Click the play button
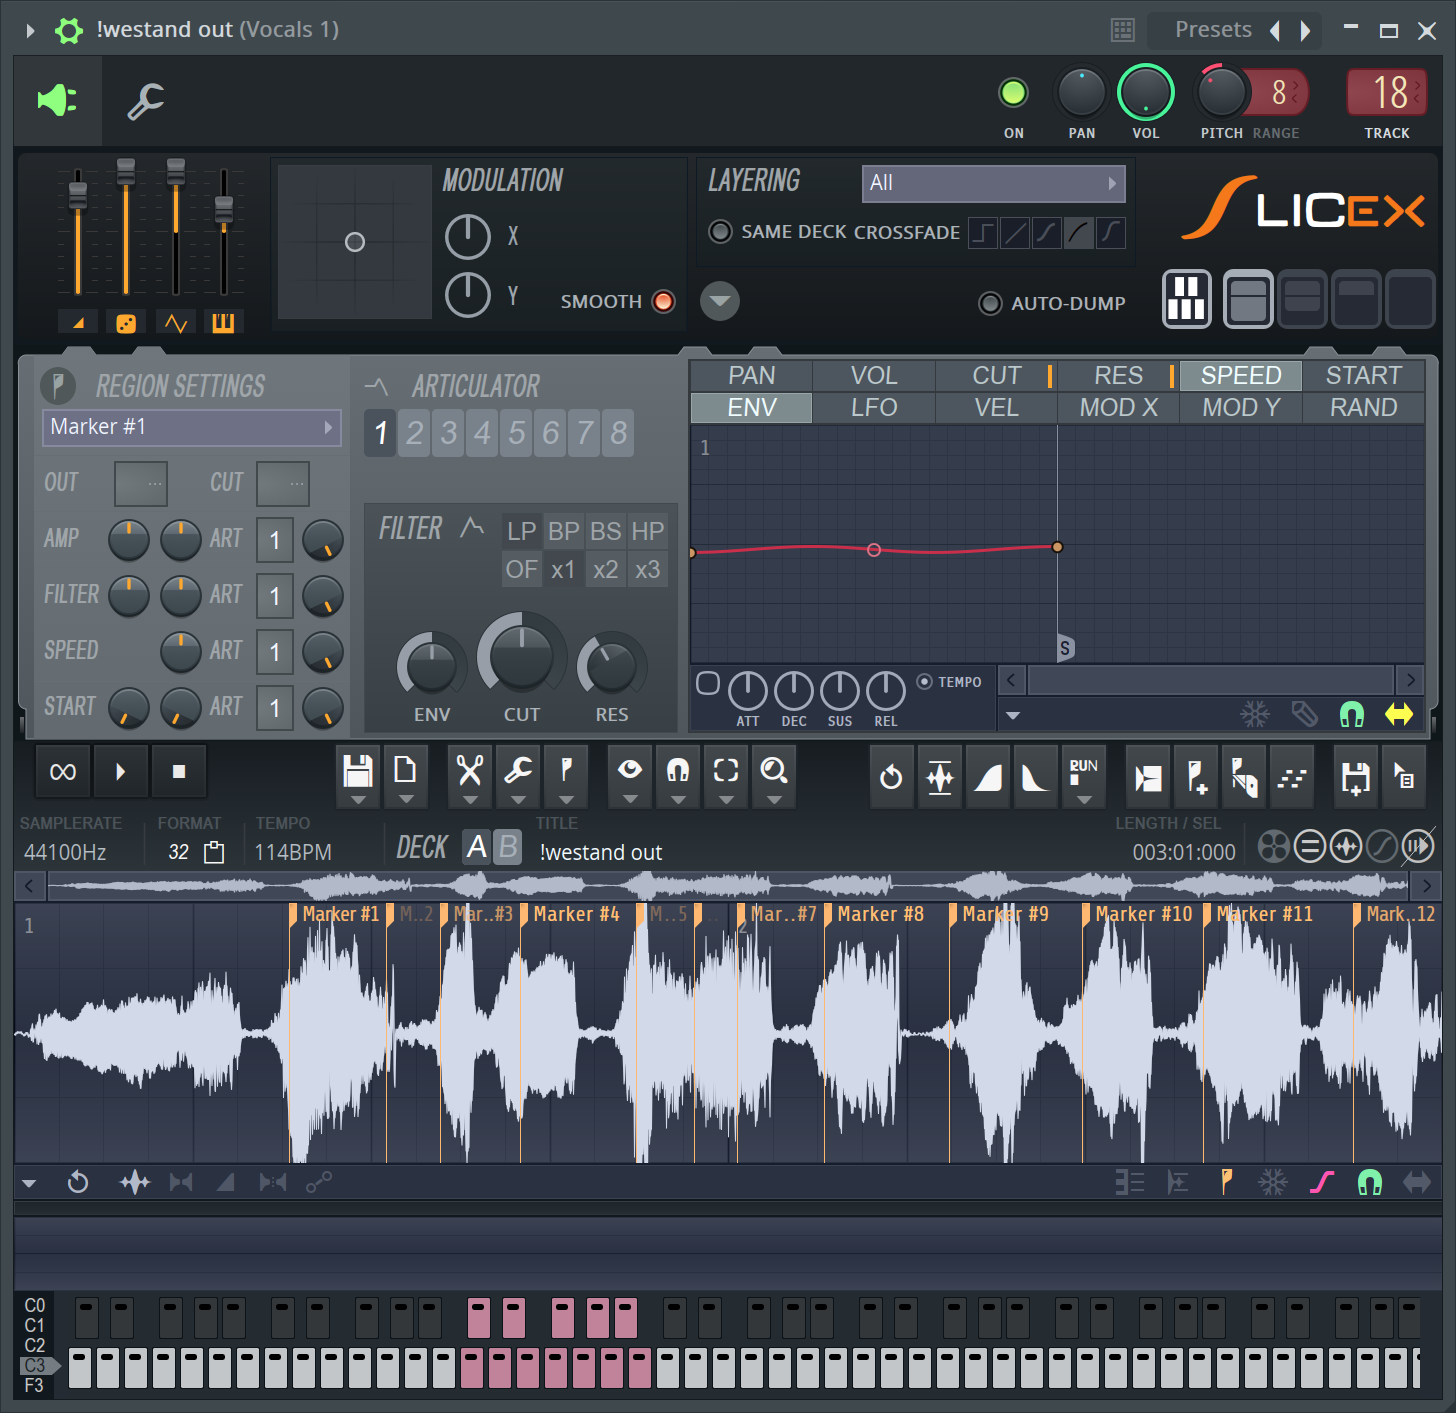 pos(120,771)
